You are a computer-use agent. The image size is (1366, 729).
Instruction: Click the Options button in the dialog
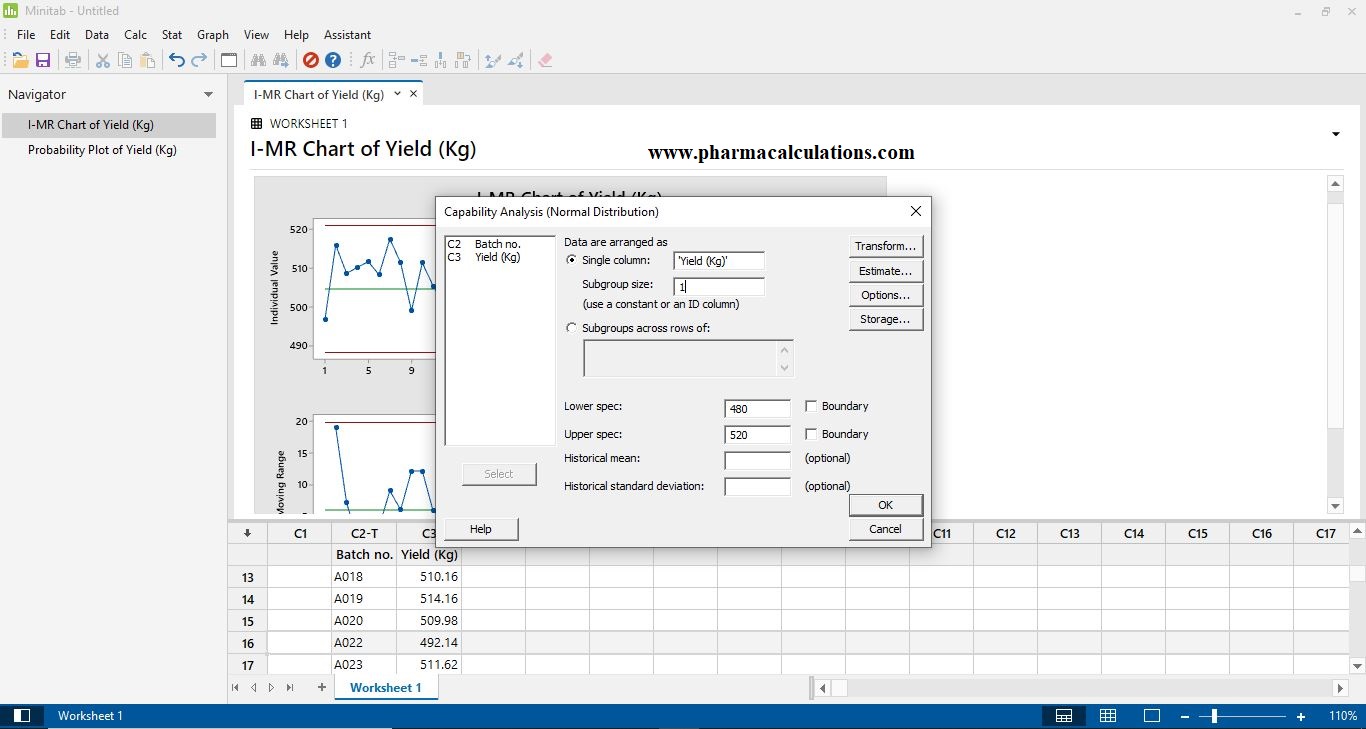[885, 294]
